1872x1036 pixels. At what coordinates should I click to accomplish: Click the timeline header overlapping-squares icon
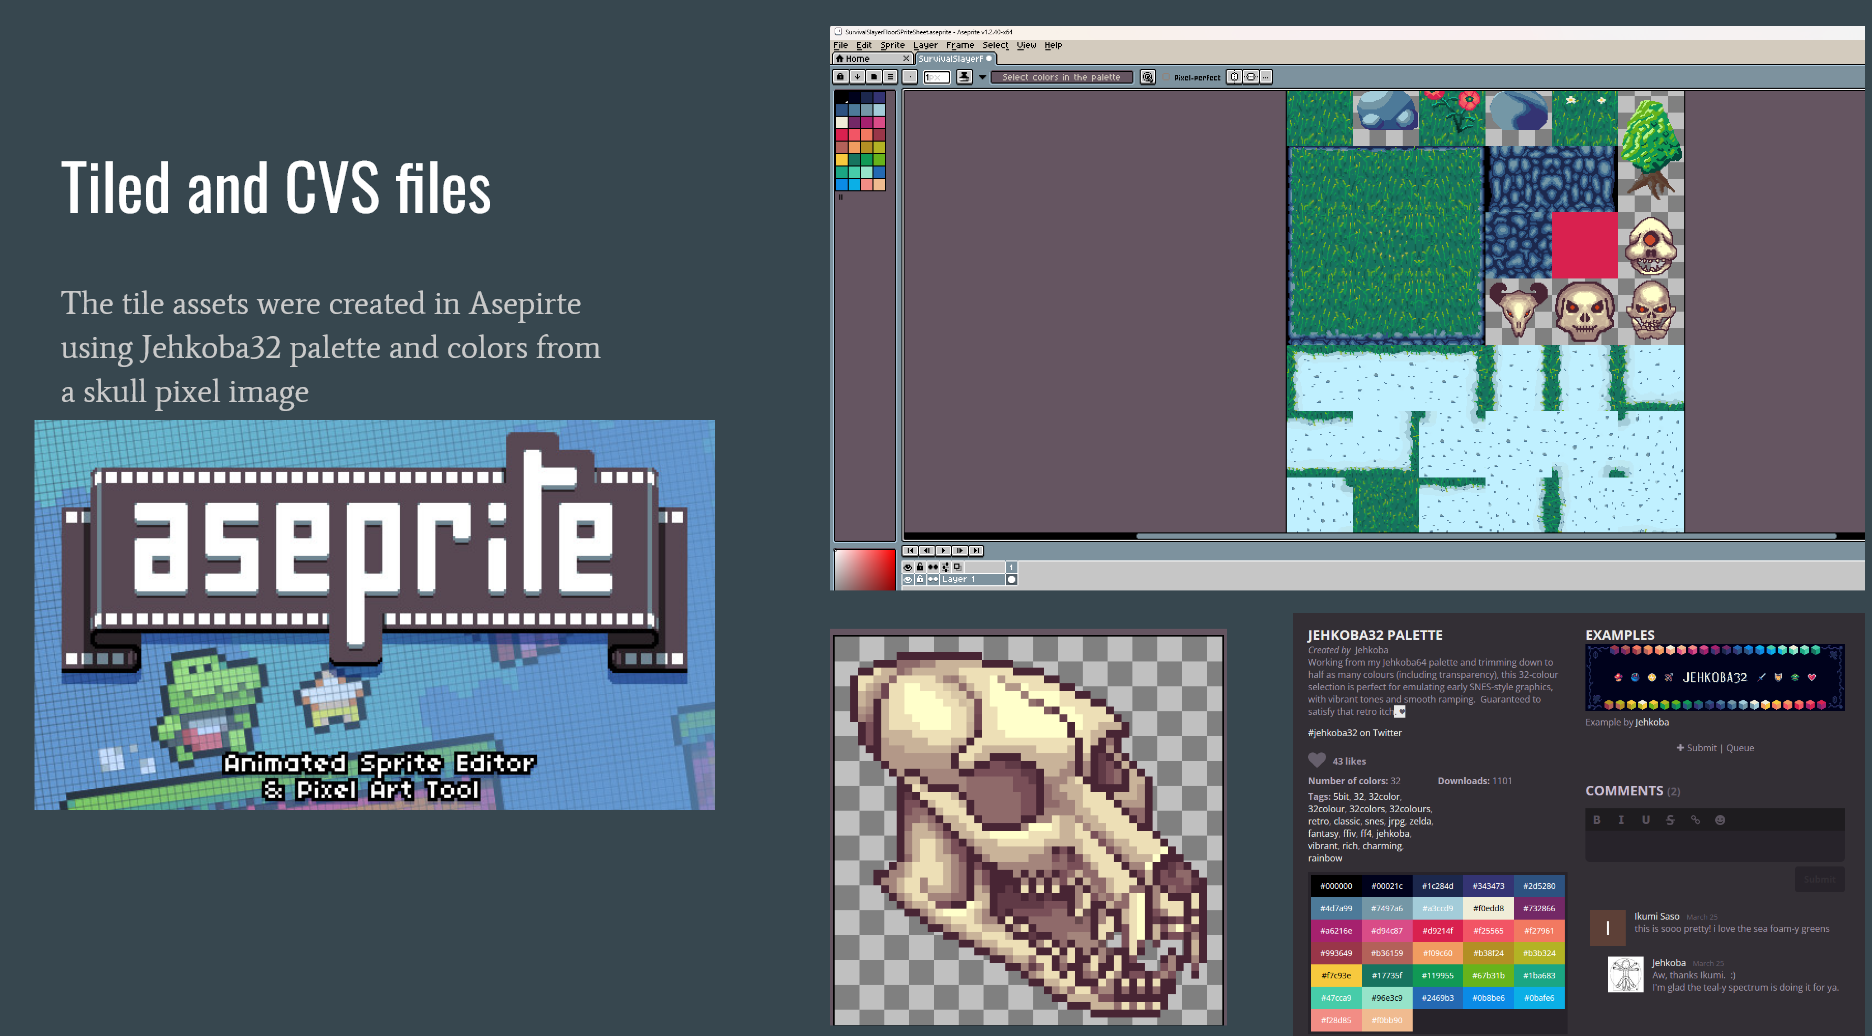[x=957, y=567]
